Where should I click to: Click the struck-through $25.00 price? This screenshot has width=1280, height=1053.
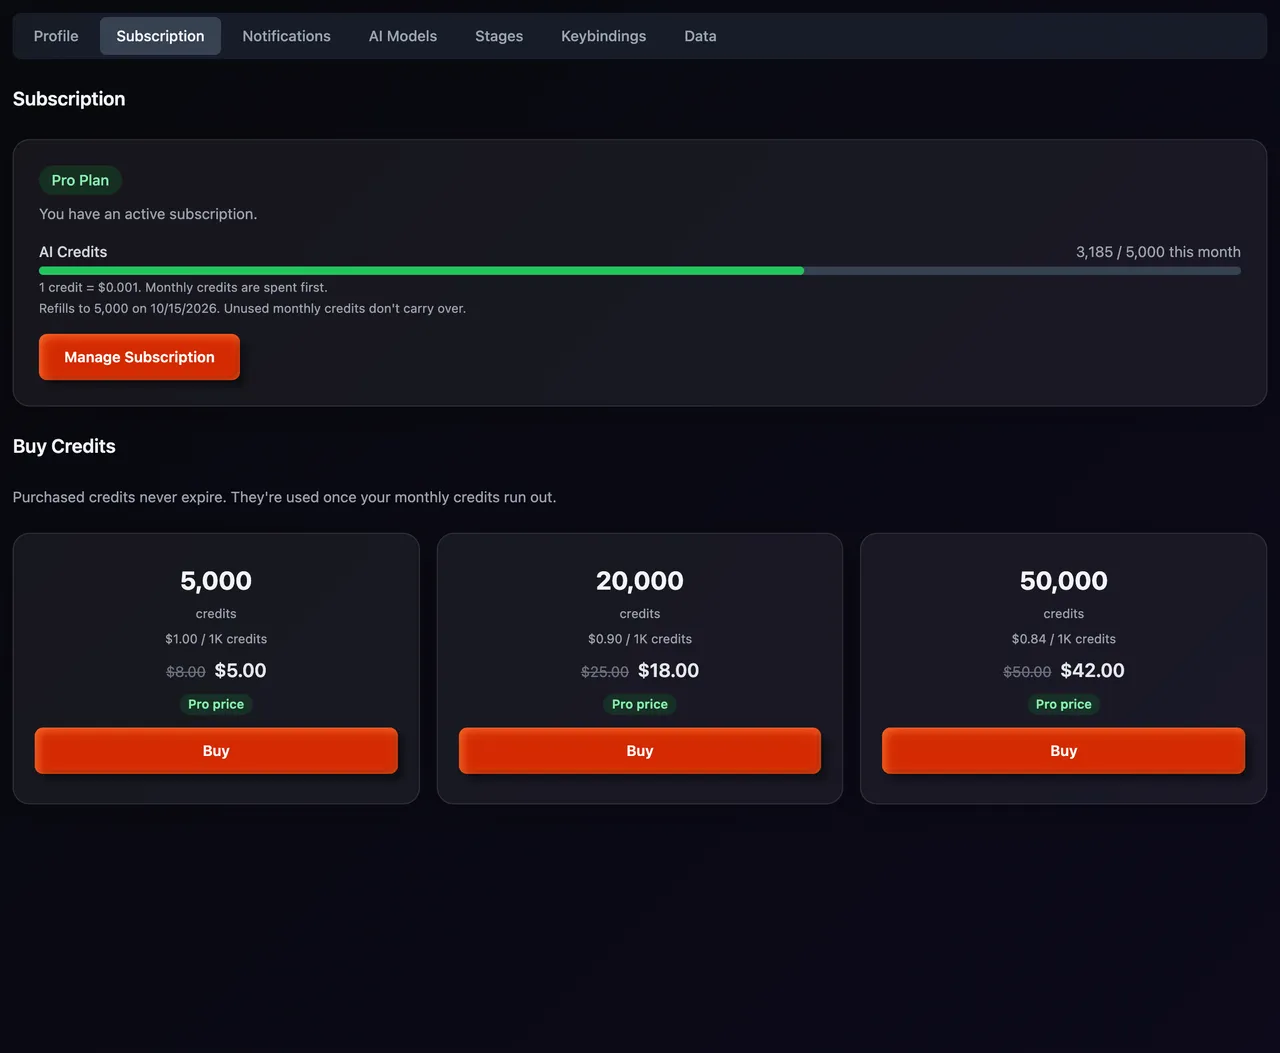pyautogui.click(x=605, y=672)
